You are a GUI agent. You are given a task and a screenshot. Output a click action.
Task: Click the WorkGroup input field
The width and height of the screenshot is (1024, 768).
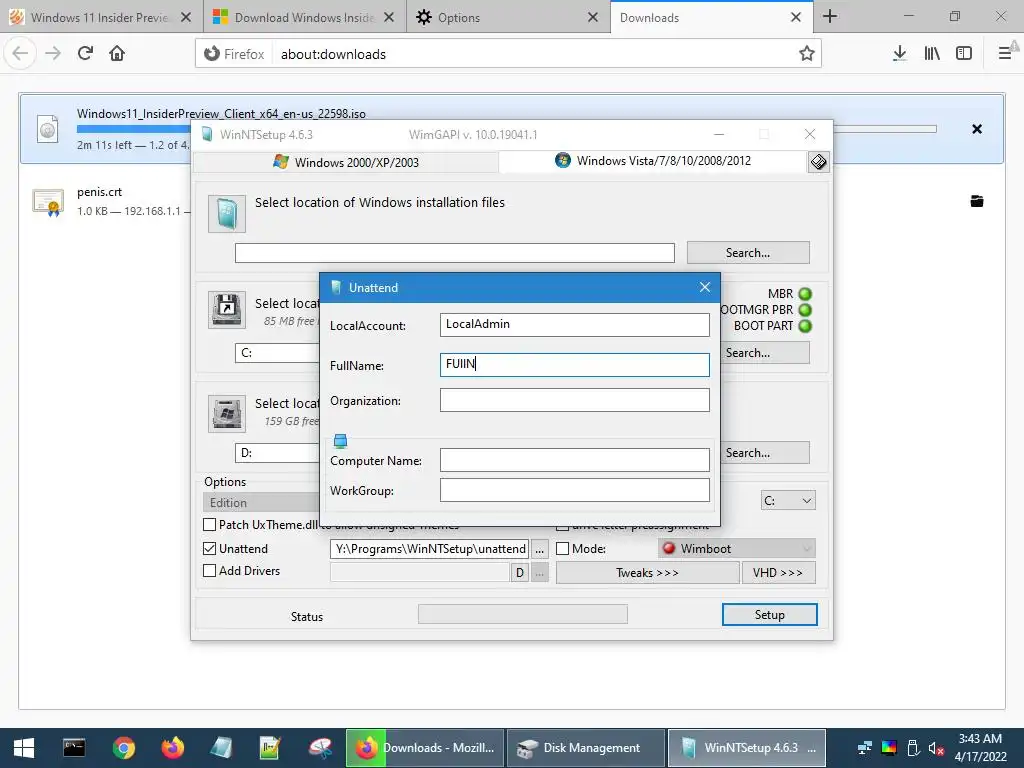[575, 490]
